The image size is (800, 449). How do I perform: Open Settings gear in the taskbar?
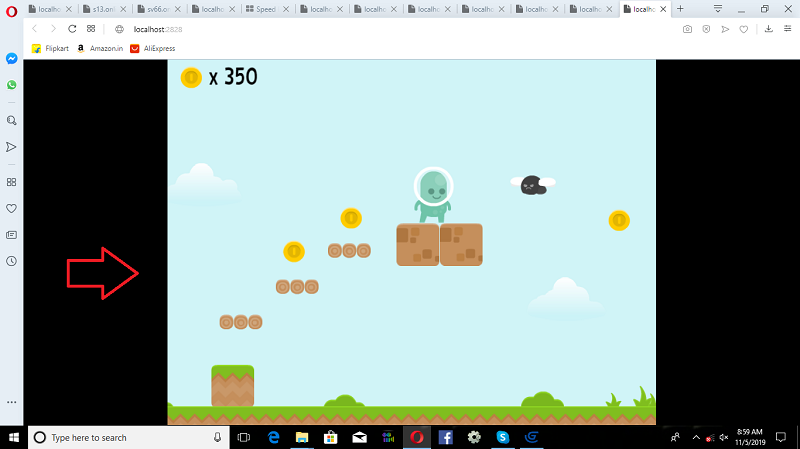click(474, 437)
